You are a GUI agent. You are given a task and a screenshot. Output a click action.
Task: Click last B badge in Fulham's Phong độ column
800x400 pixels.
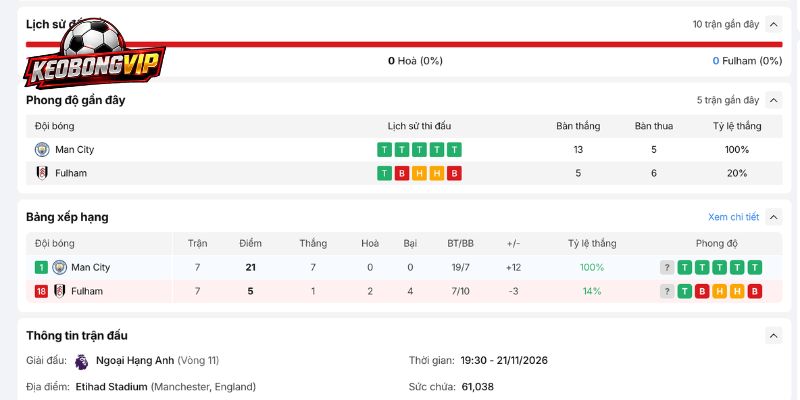click(x=755, y=291)
